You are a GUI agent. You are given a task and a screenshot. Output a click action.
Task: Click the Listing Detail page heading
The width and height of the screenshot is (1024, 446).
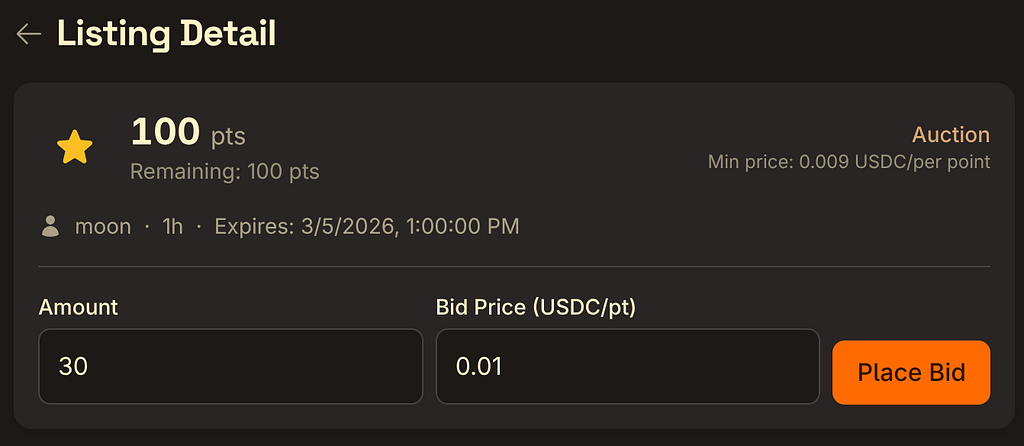(166, 34)
